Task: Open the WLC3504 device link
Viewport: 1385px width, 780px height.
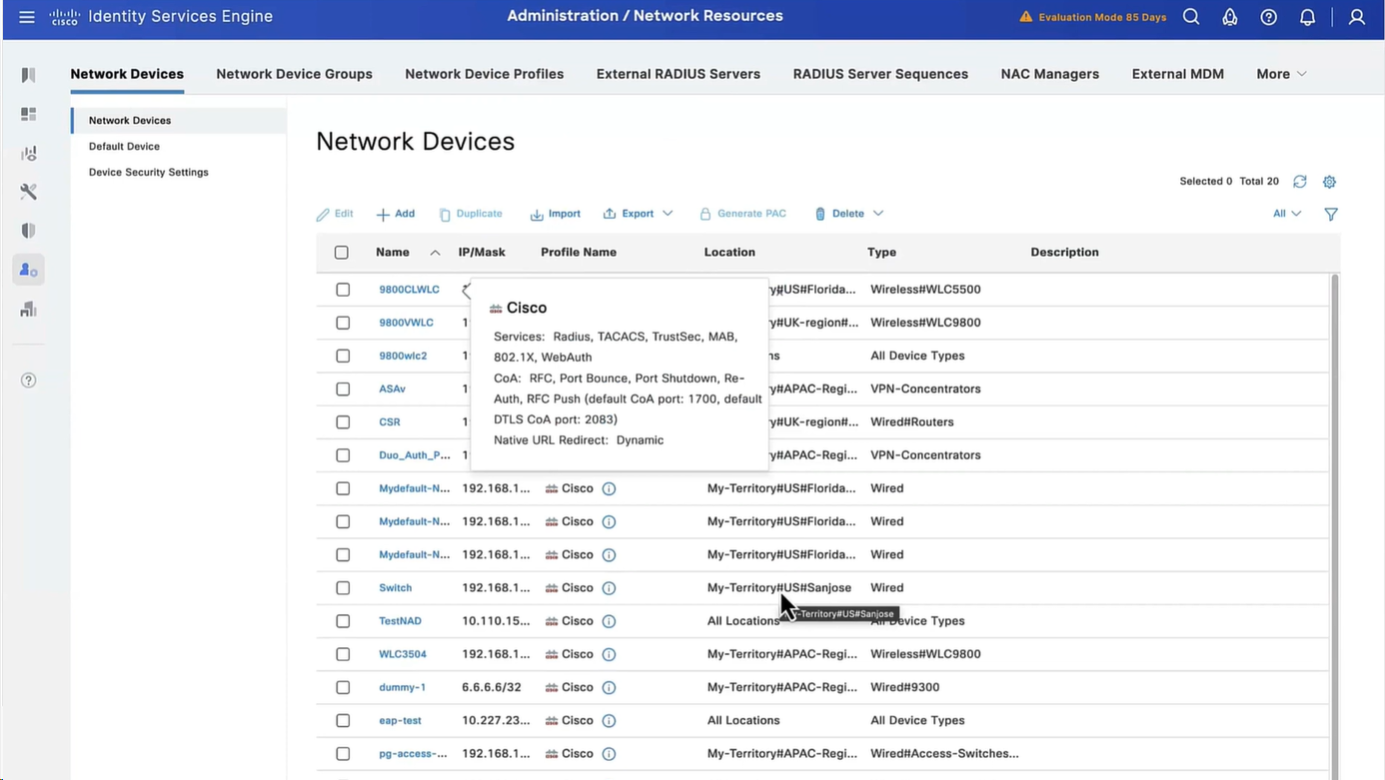Action: coord(402,654)
